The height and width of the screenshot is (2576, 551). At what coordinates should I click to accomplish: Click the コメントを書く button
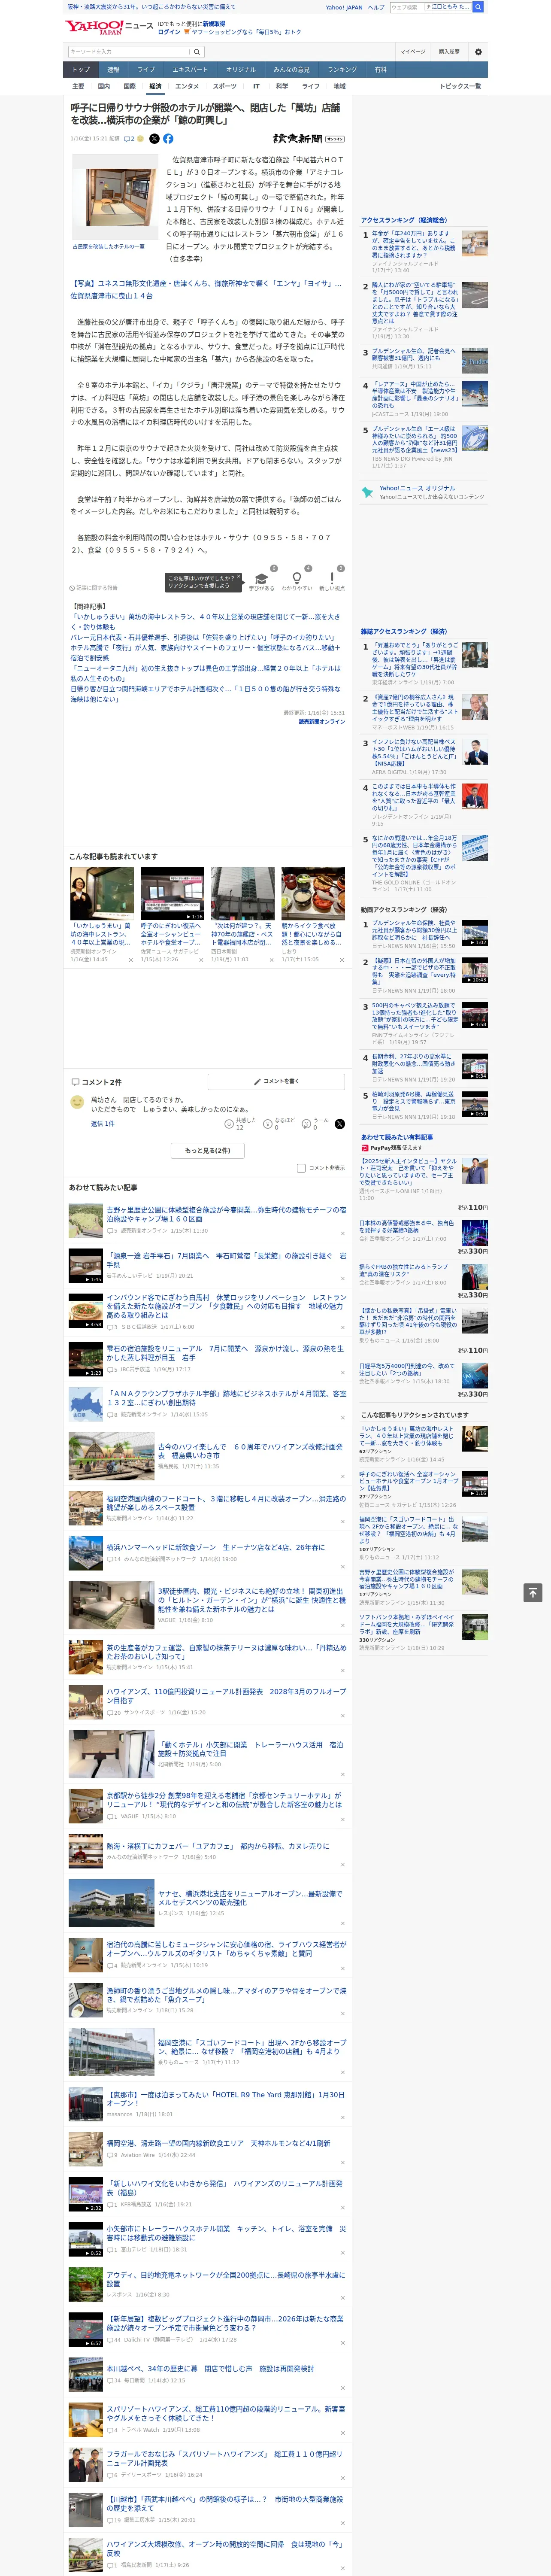pos(276,1082)
